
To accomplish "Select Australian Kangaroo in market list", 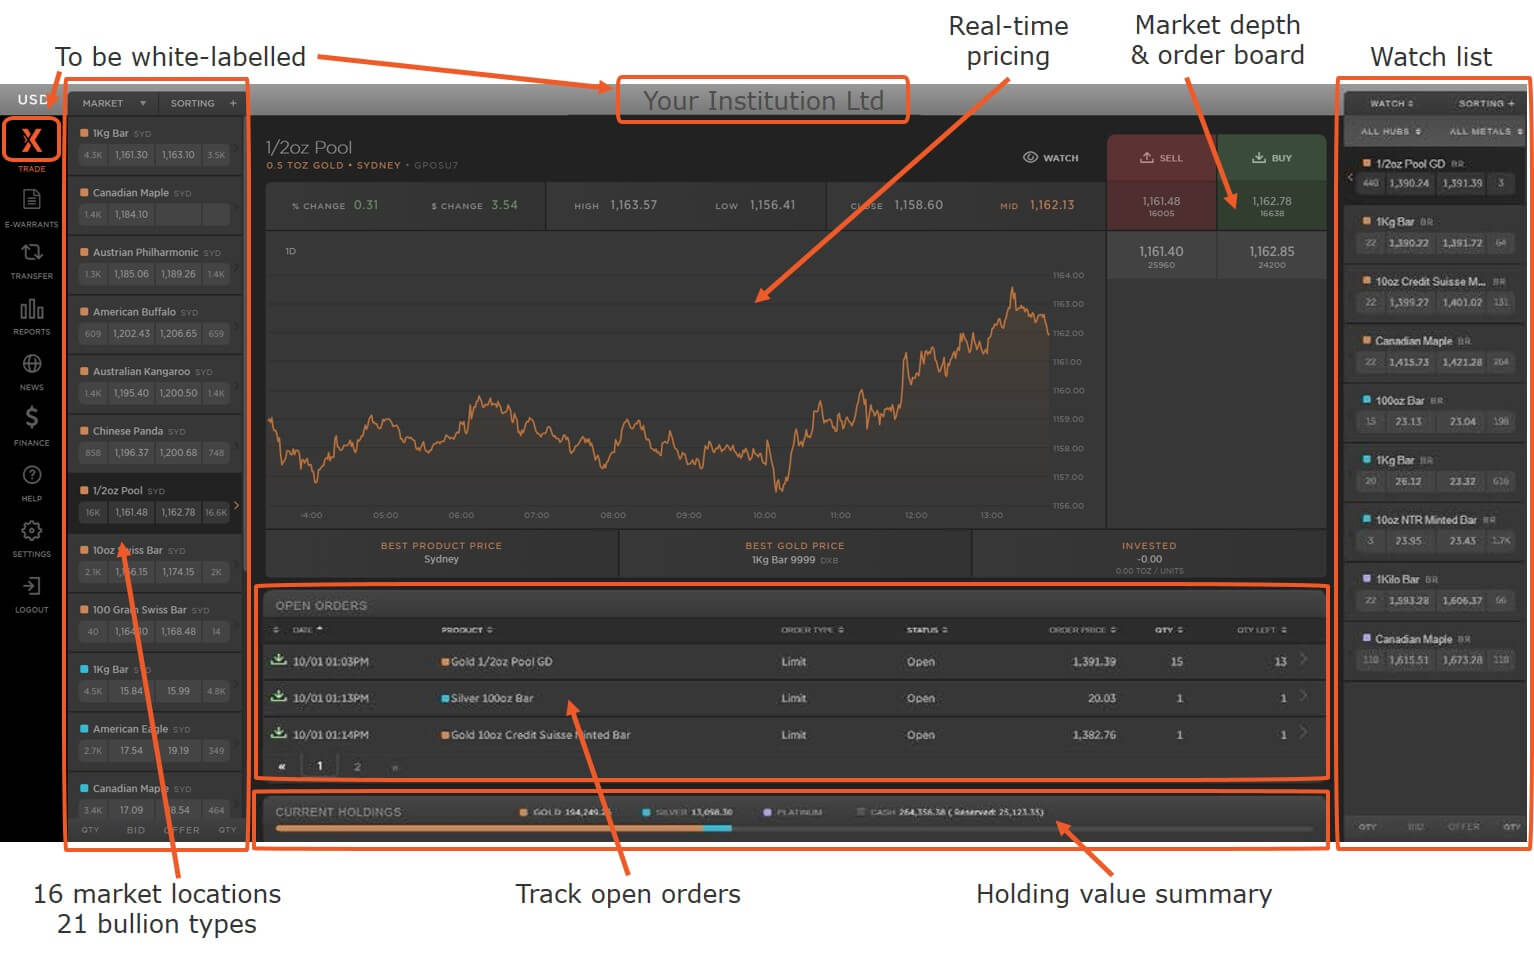I will point(155,383).
